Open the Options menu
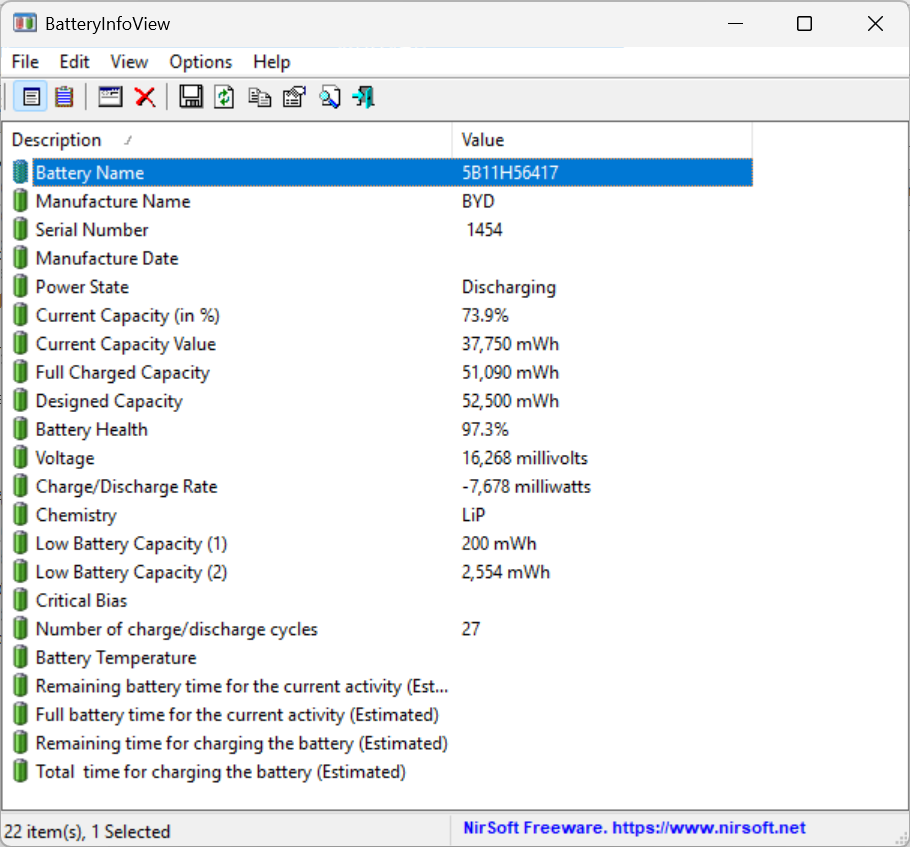The height and width of the screenshot is (847, 910). pos(200,62)
